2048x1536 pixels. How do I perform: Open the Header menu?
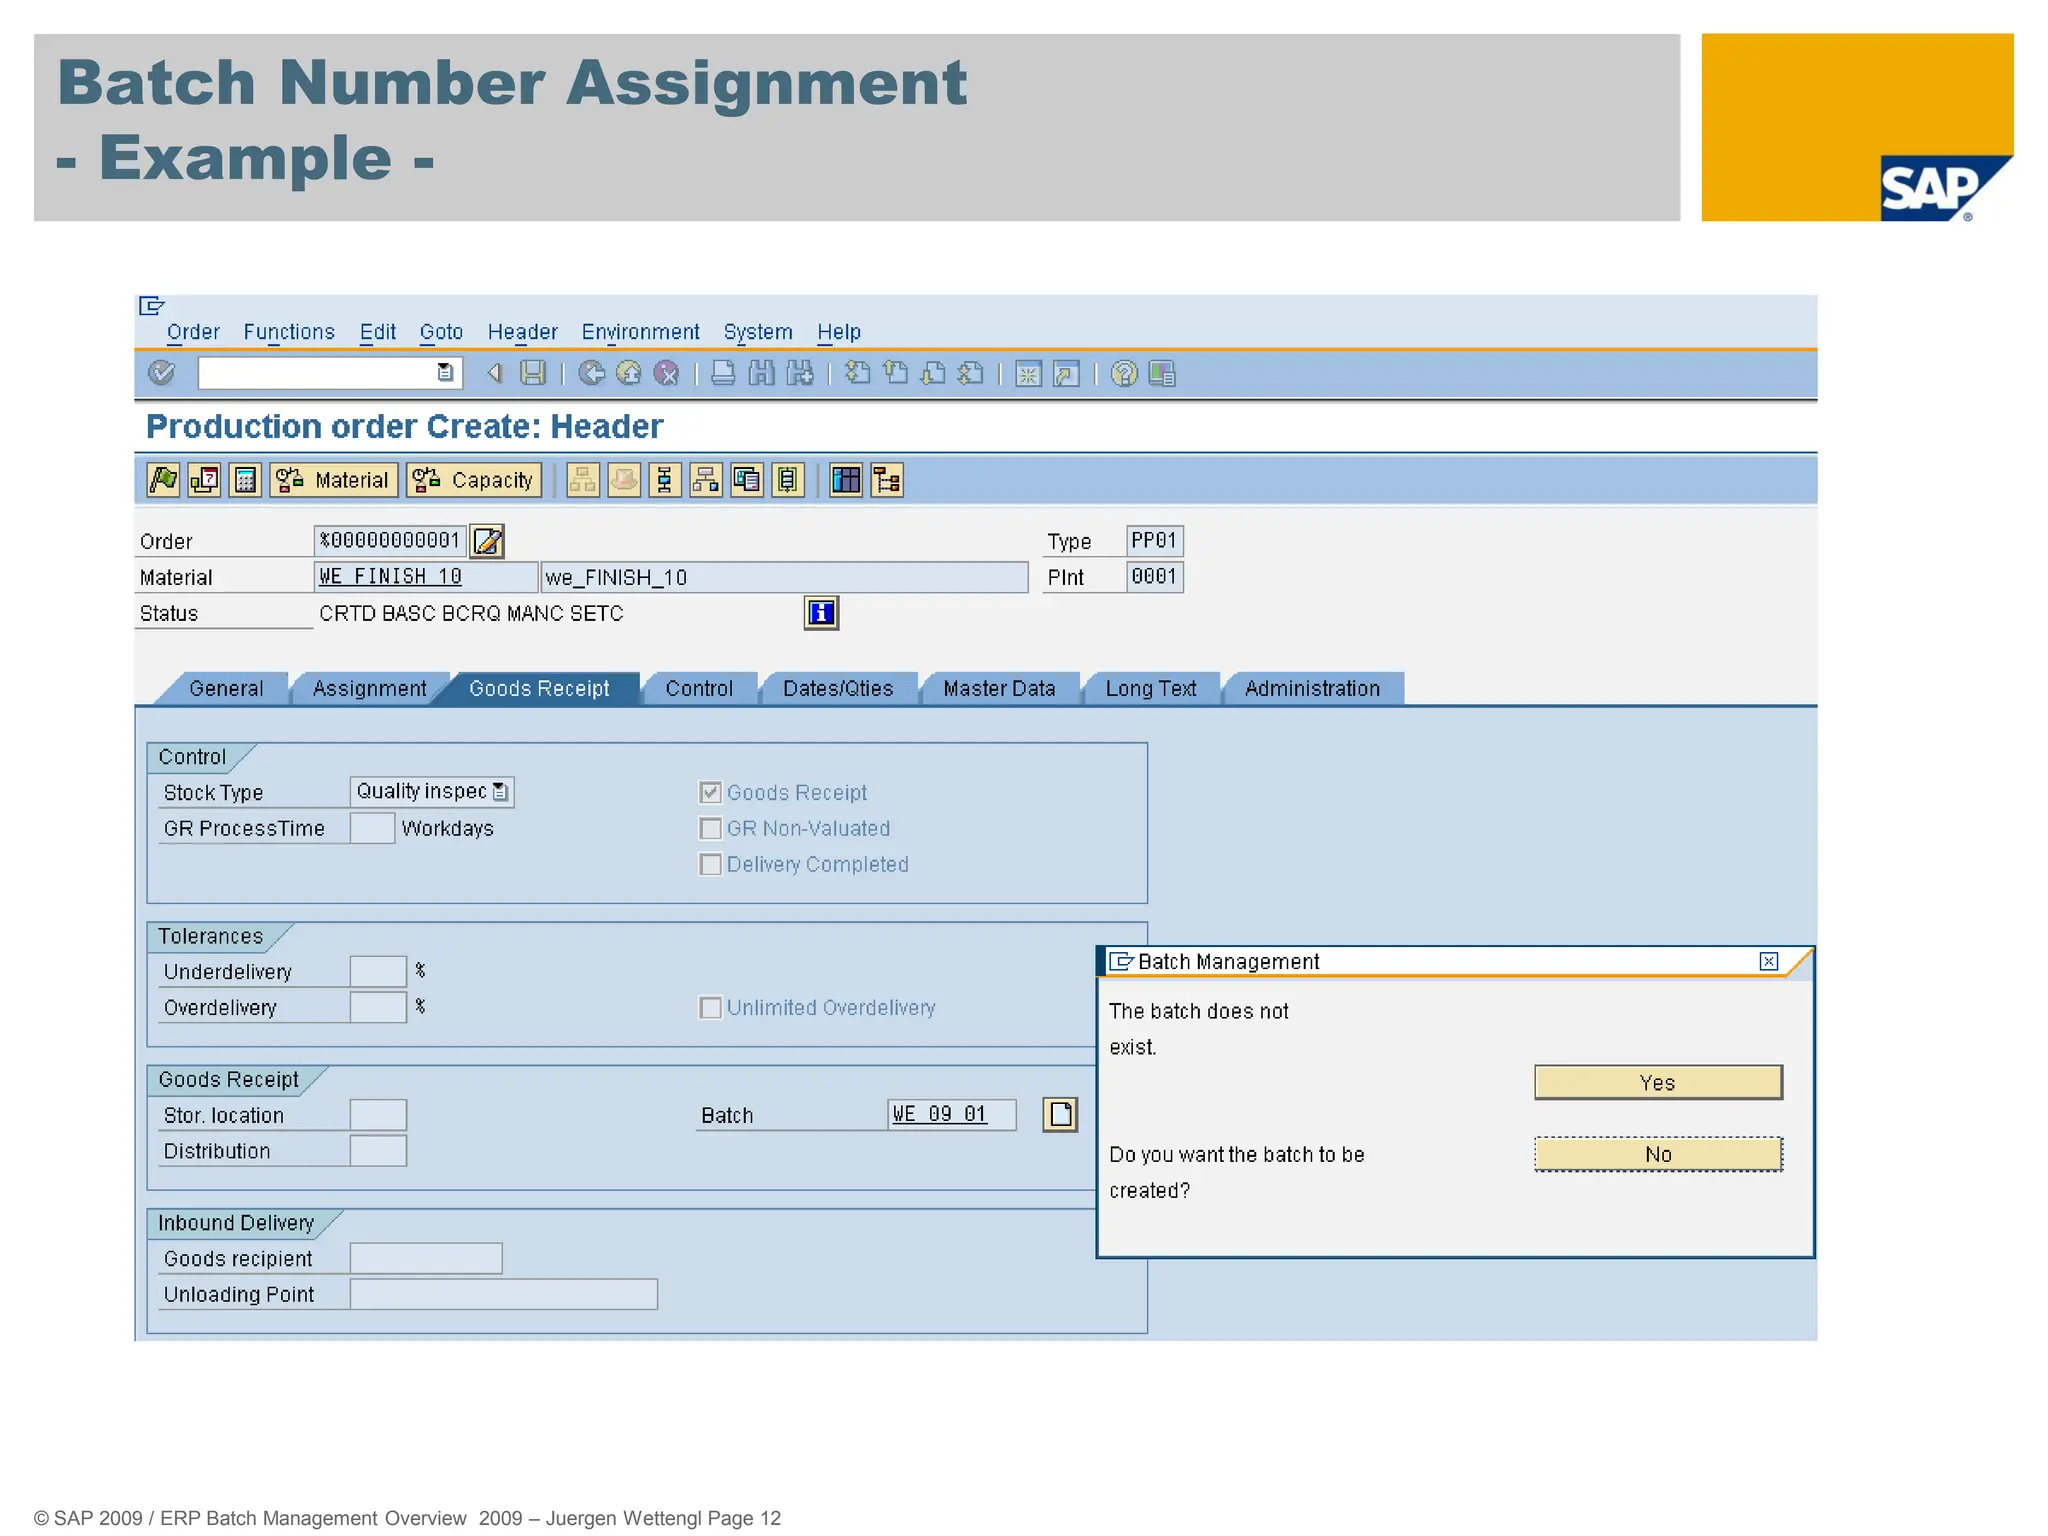click(x=522, y=332)
